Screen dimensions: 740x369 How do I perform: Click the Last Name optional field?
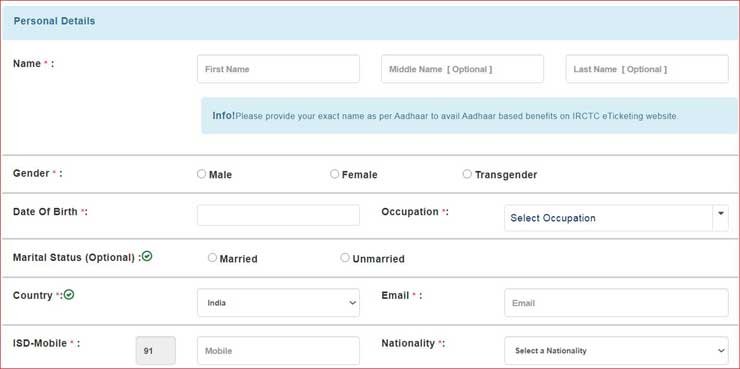(x=647, y=69)
